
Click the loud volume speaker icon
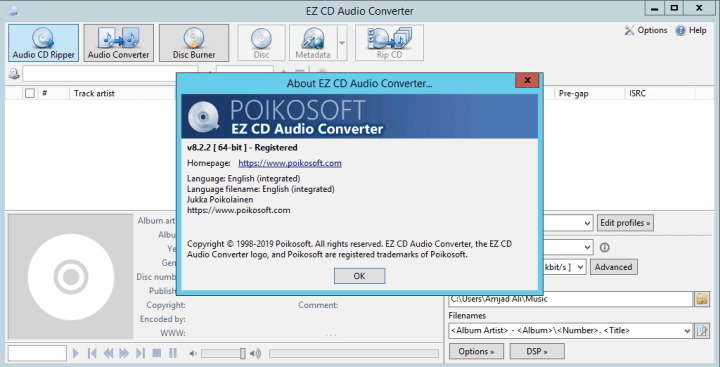coord(255,353)
